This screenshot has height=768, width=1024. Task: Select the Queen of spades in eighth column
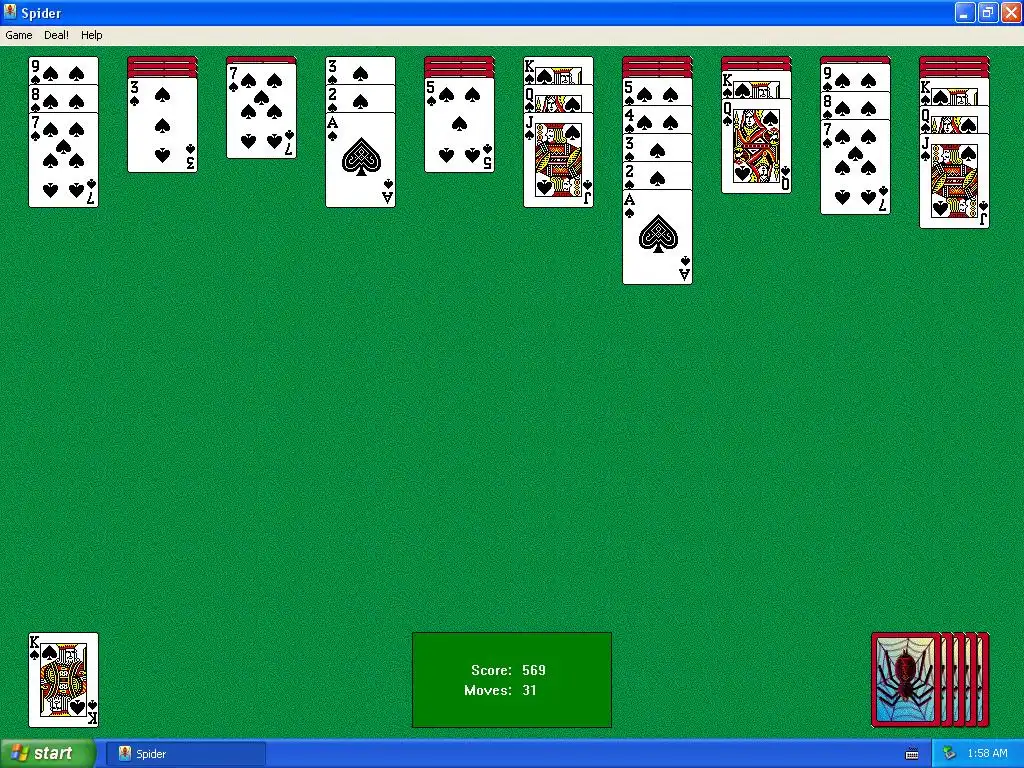(x=756, y=146)
